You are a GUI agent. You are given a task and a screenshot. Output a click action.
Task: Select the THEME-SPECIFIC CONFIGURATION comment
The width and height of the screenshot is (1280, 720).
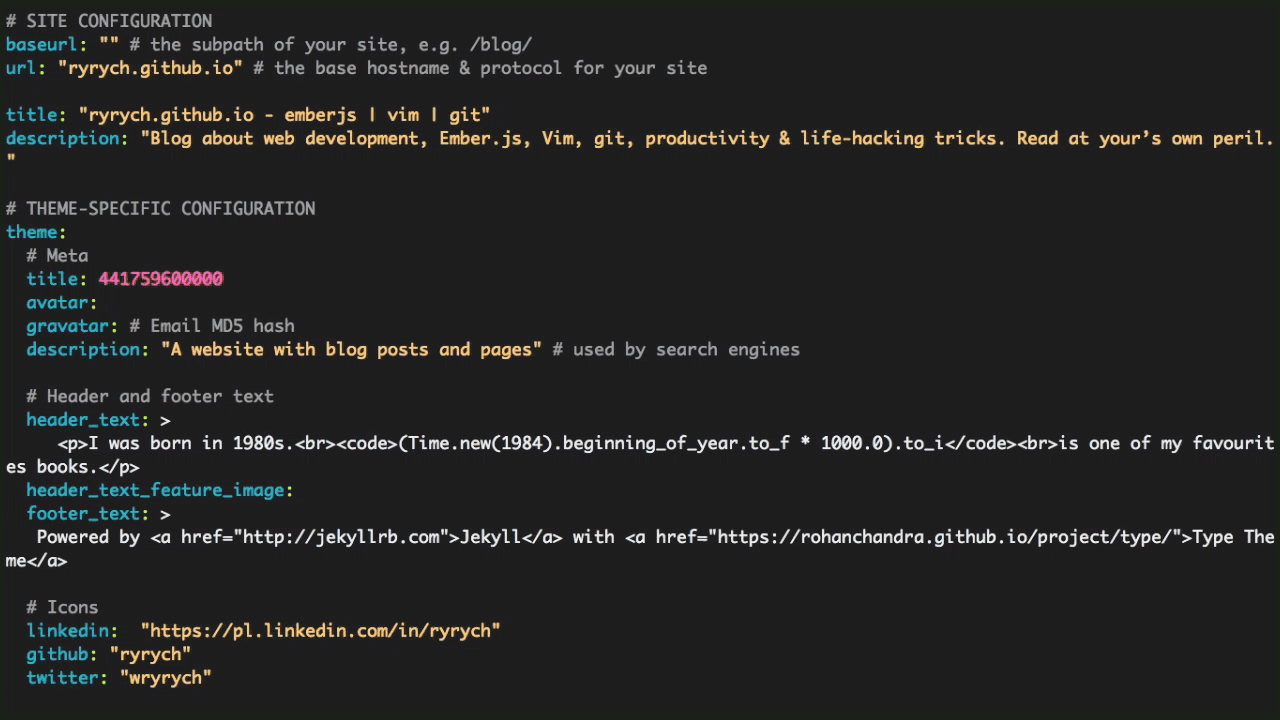coord(160,208)
